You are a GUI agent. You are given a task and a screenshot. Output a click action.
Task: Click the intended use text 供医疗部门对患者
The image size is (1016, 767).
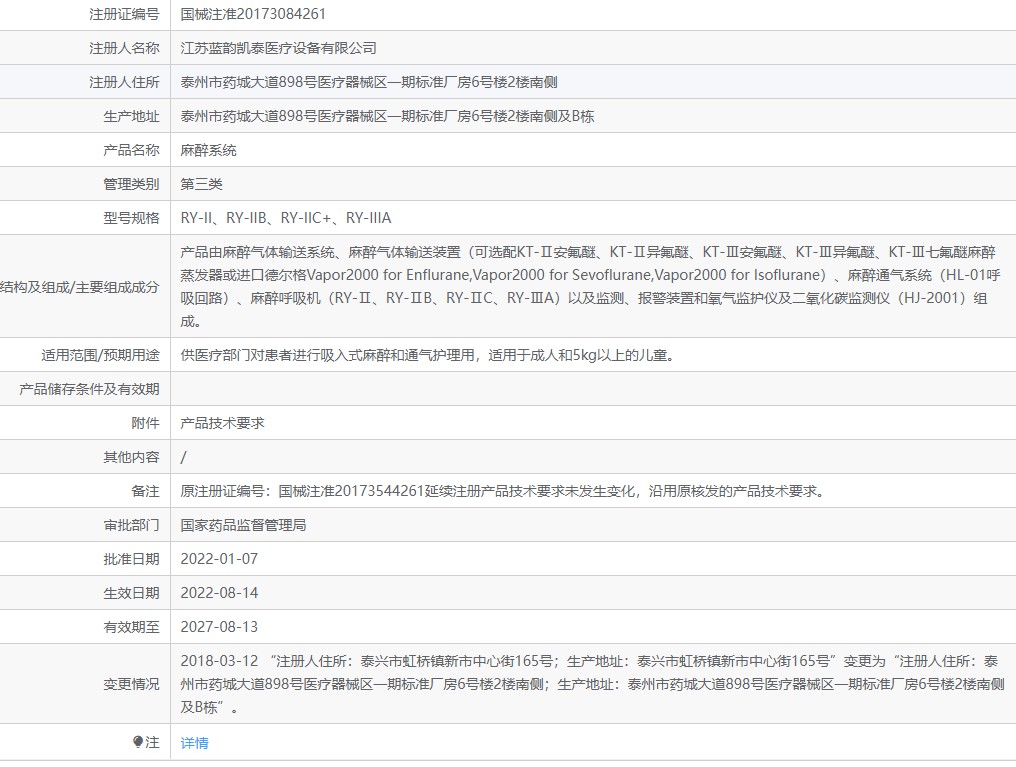pos(427,355)
